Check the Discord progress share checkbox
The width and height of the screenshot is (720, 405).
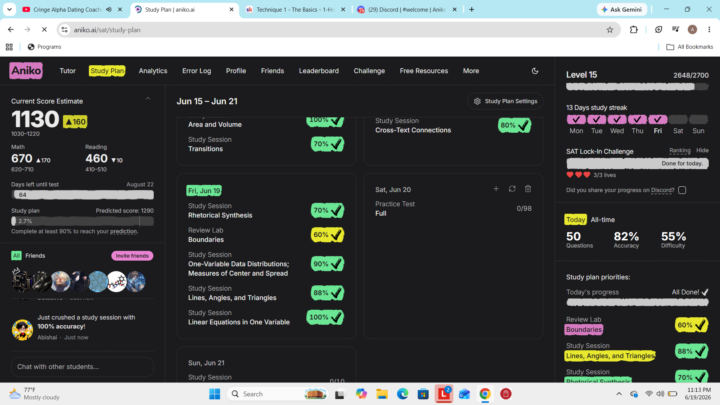[x=682, y=190]
